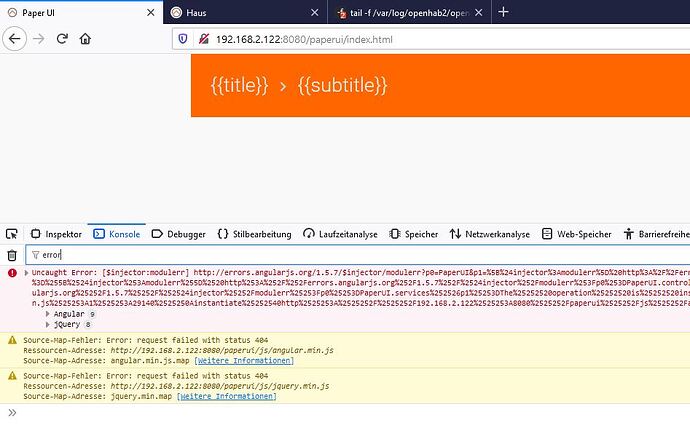Viewport: 690px width, 428px height.
Task: Open the Inspektor panel
Action: [56, 234]
